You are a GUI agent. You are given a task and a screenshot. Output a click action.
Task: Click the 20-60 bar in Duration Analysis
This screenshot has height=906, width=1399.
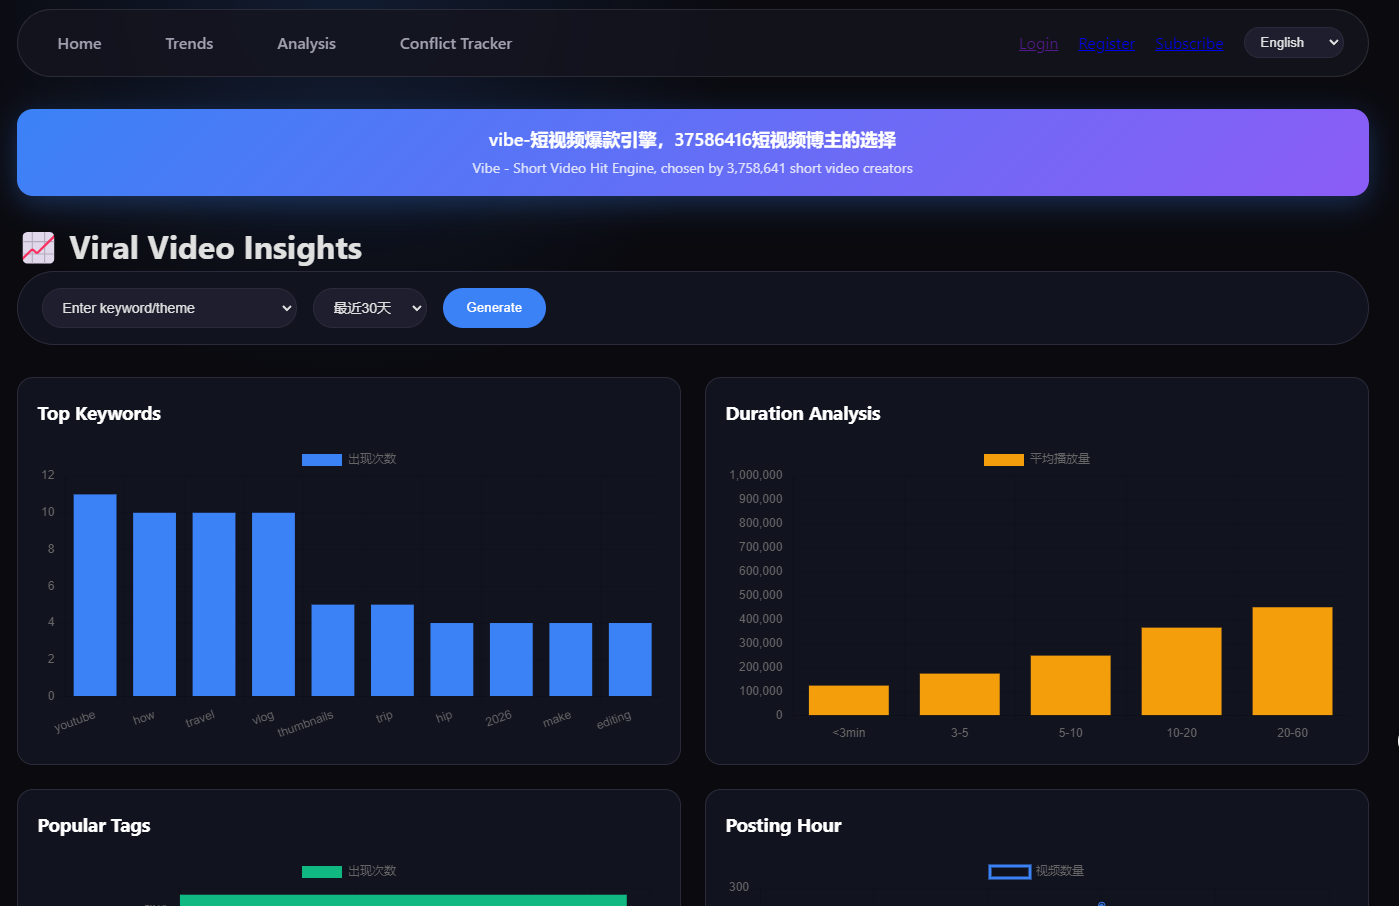click(1292, 660)
